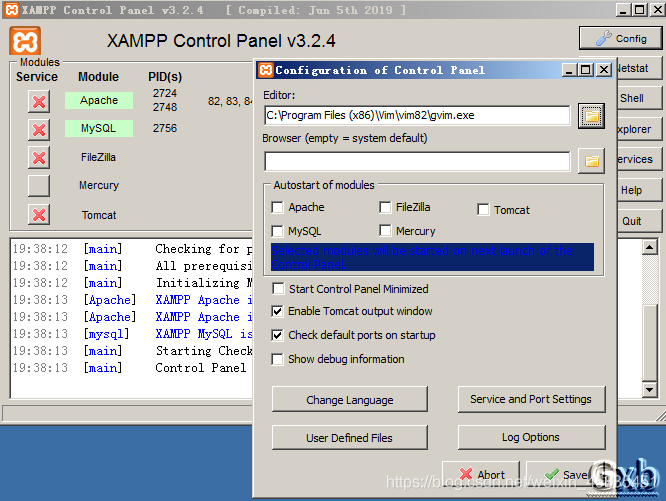Open Log Options
The image size is (666, 501).
click(531, 437)
